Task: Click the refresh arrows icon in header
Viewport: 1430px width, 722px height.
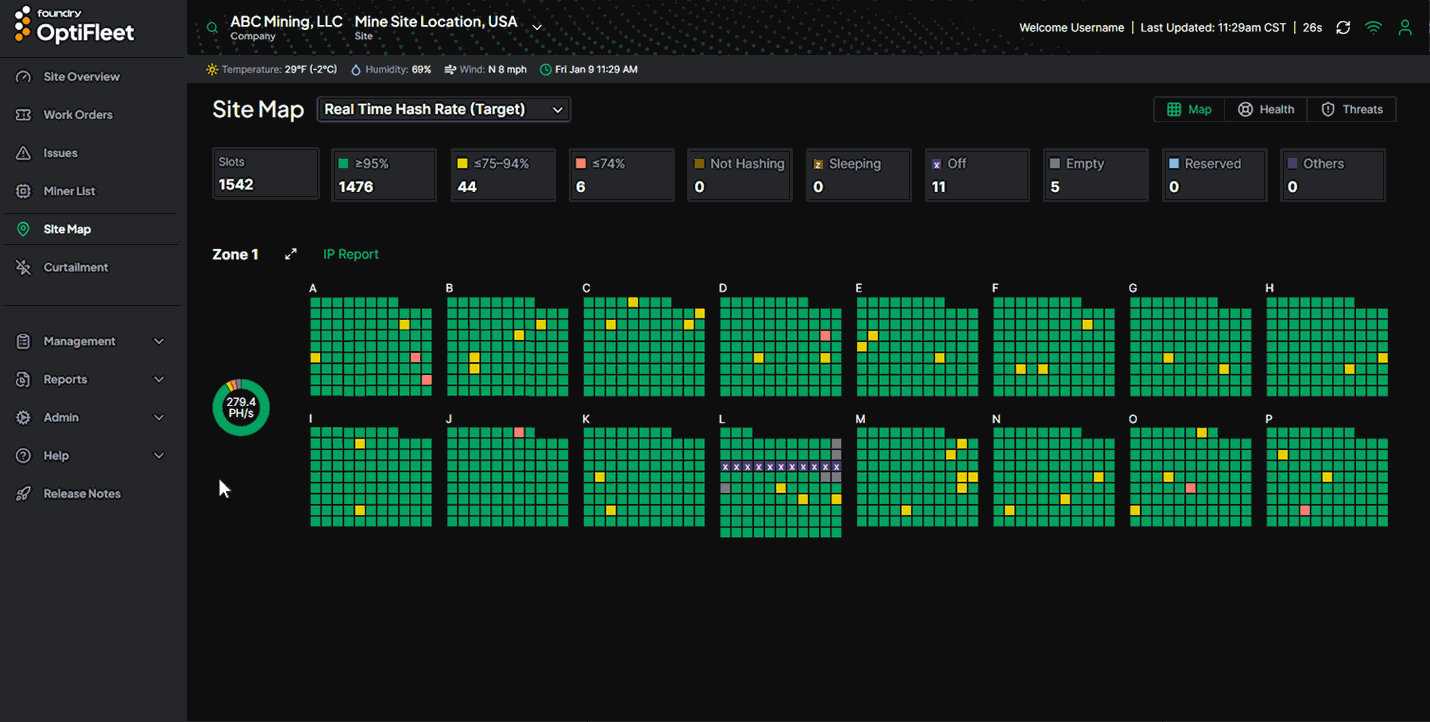Action: pyautogui.click(x=1343, y=28)
